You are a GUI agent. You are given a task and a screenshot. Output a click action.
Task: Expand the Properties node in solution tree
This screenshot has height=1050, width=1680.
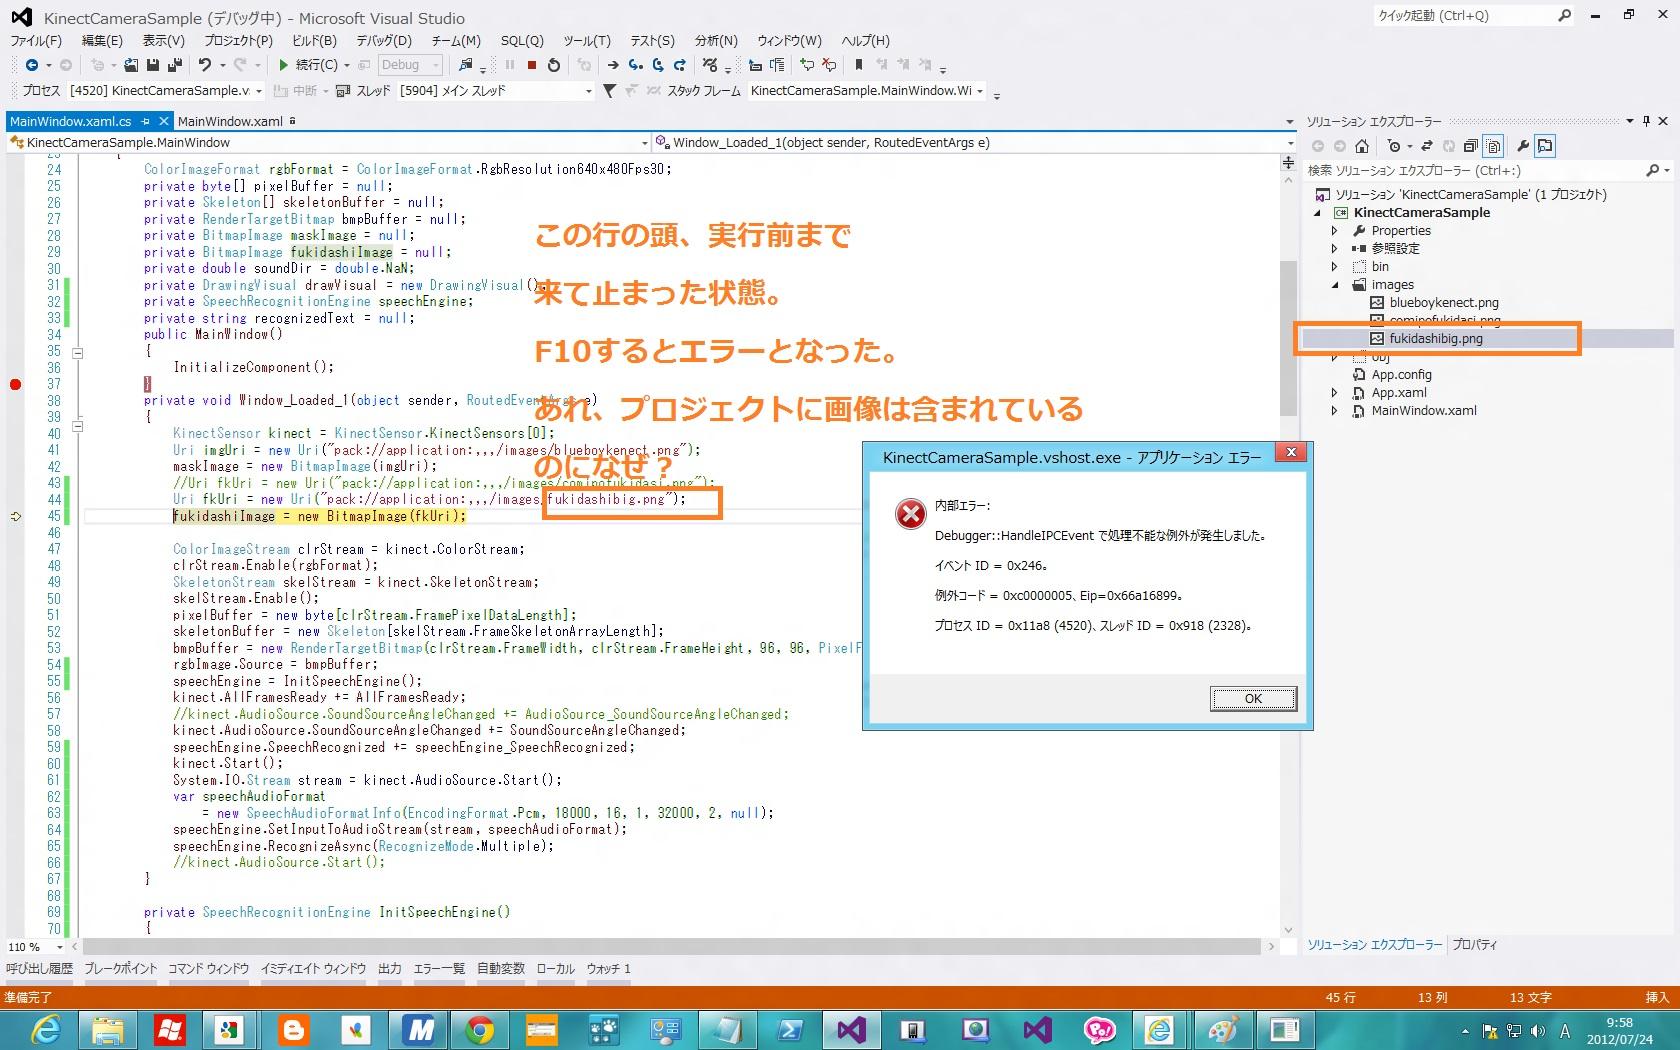coord(1334,231)
